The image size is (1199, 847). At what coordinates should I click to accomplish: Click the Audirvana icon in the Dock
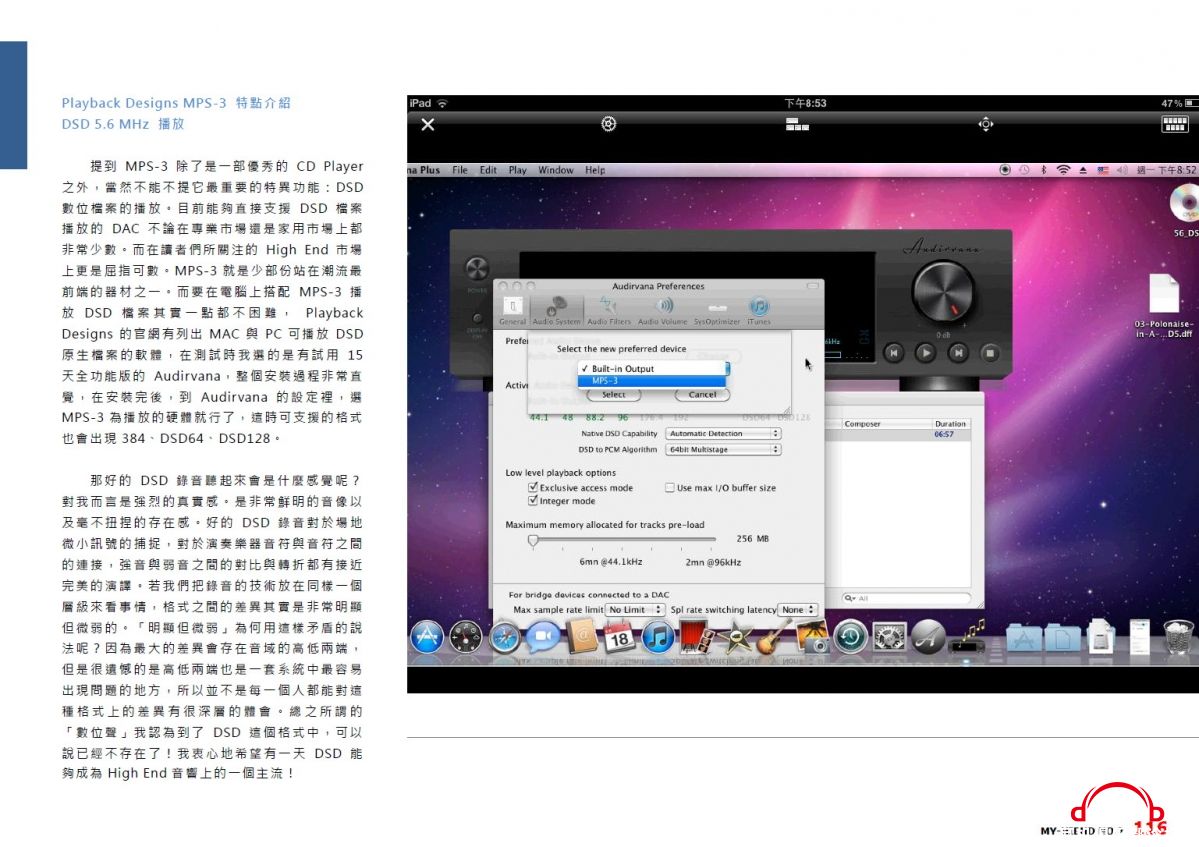click(928, 637)
